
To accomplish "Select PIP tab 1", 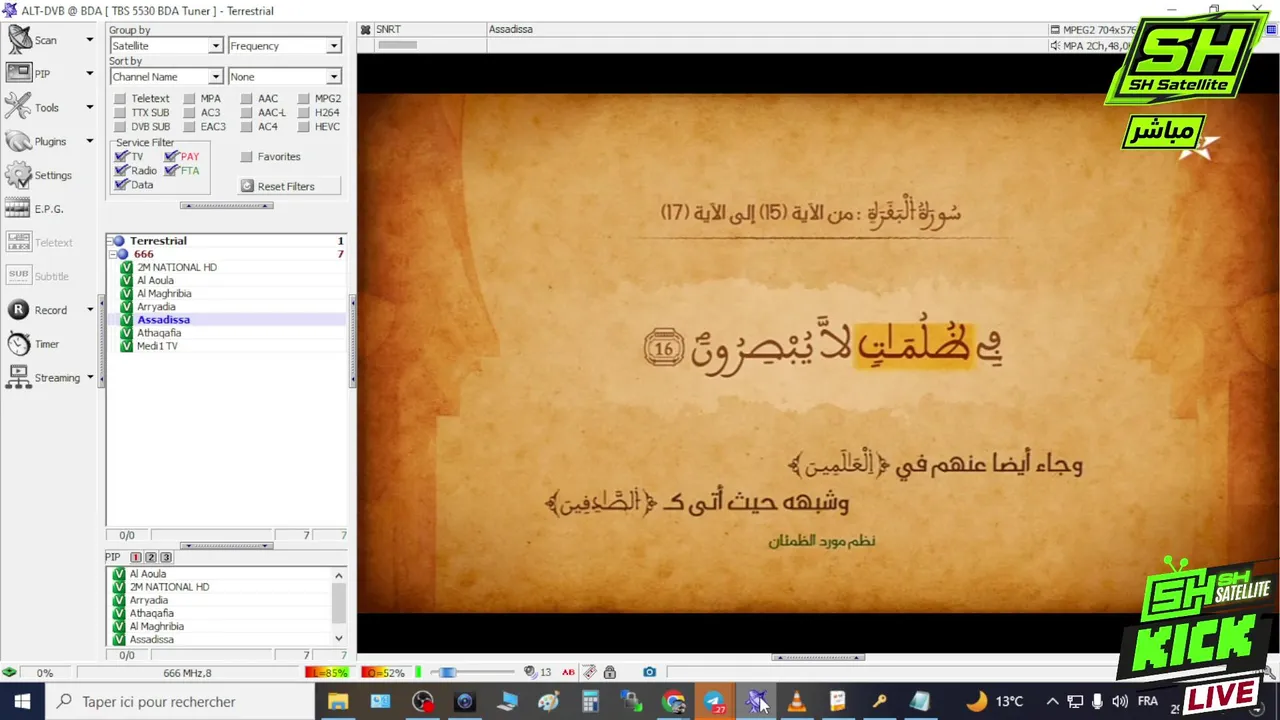I will pos(136,557).
